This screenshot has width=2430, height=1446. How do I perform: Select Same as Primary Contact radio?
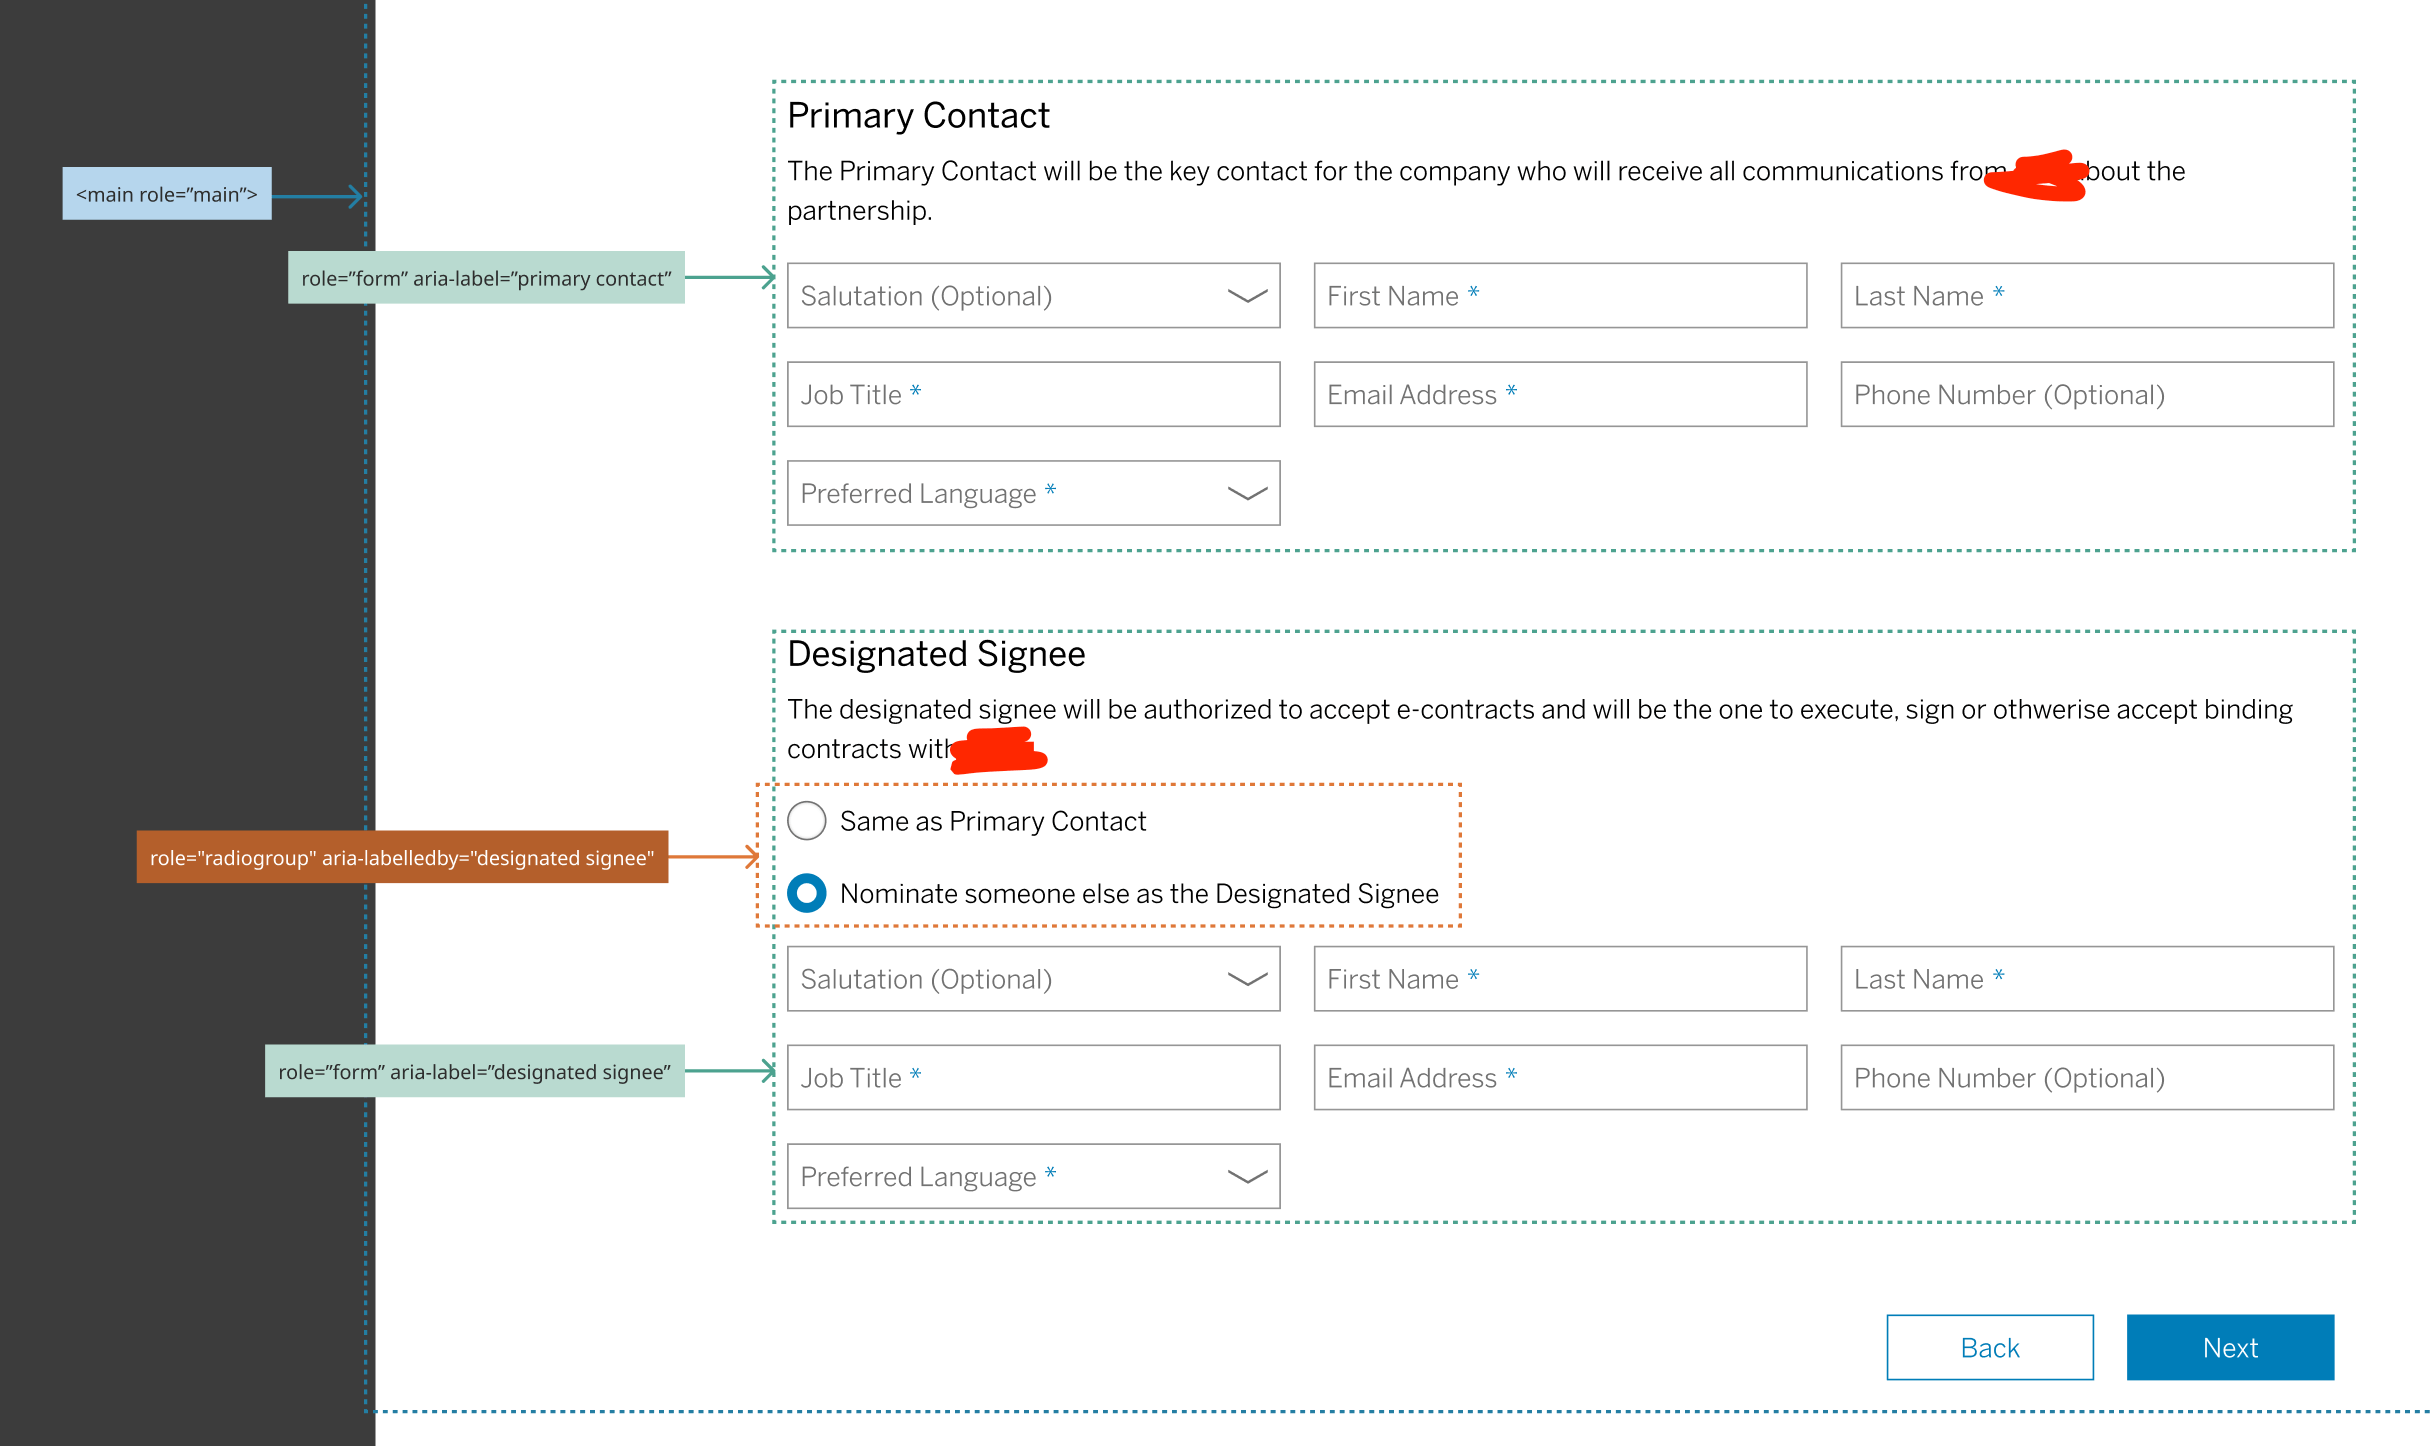(x=807, y=821)
